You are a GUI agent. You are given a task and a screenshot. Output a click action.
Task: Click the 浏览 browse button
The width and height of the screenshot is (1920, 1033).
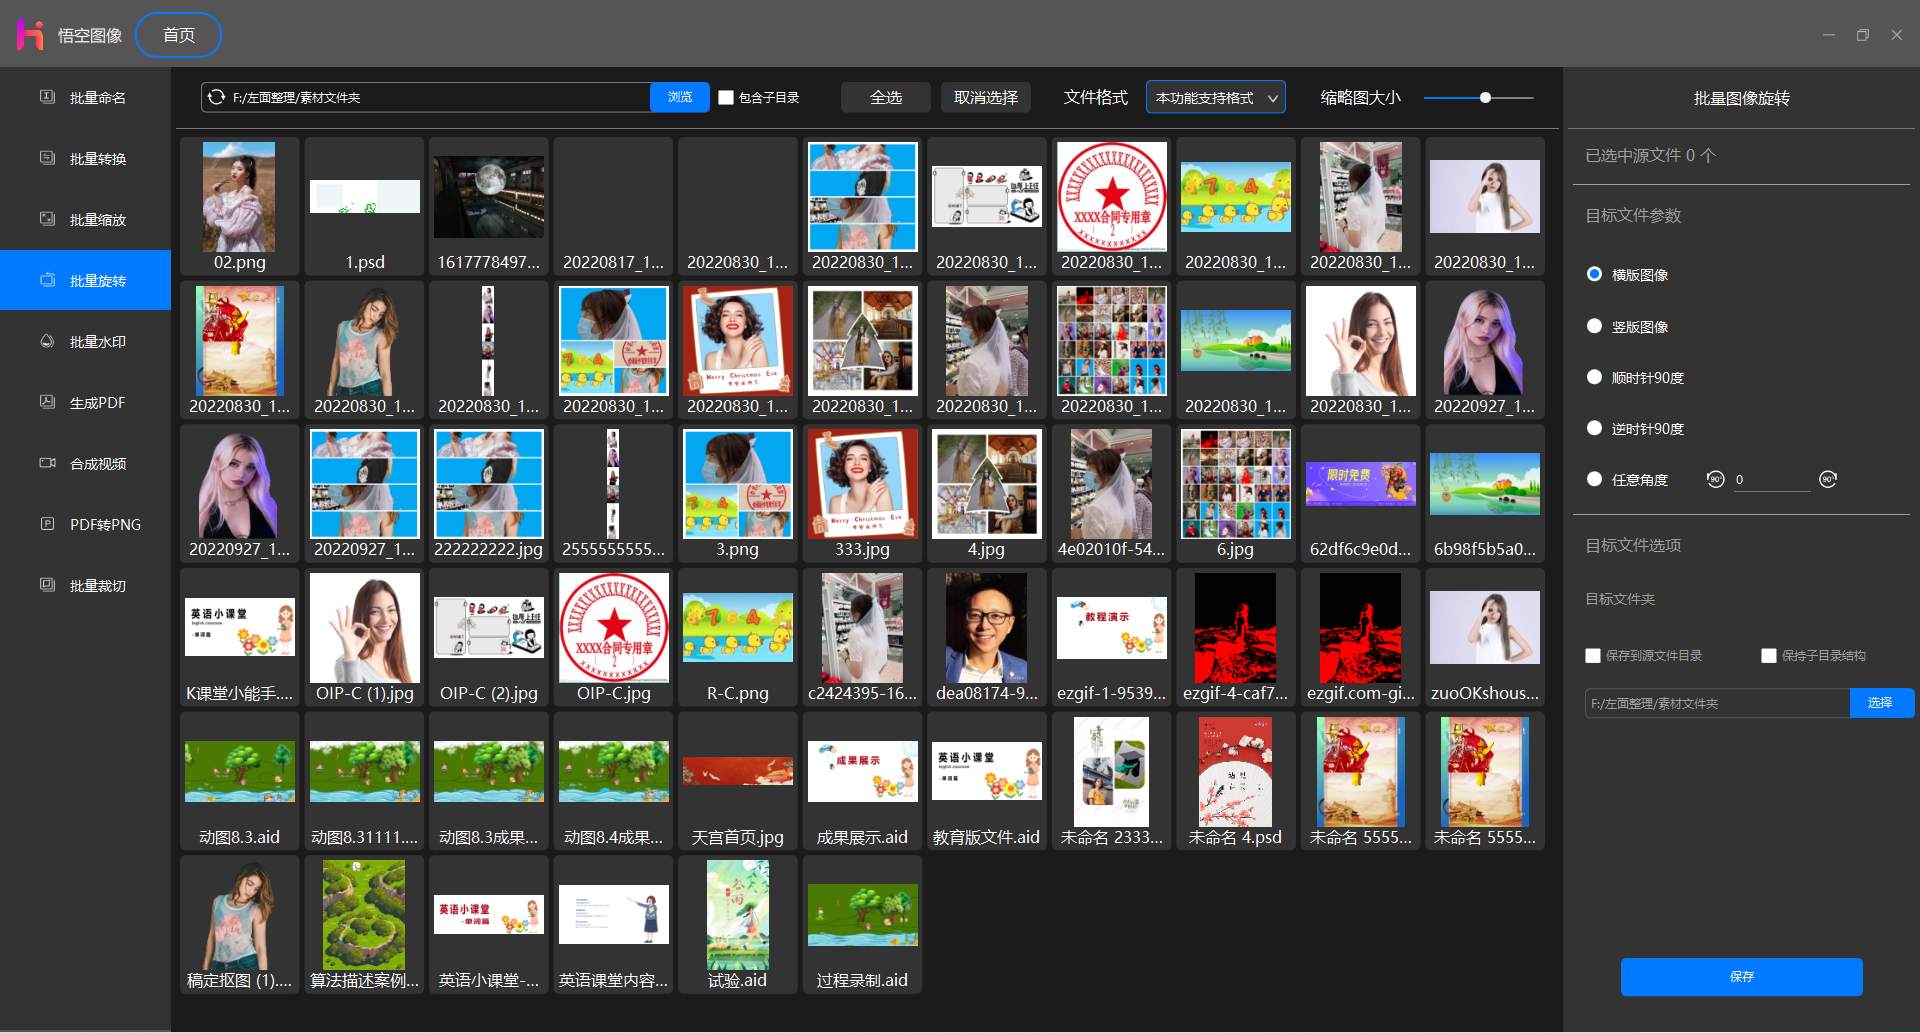click(x=680, y=97)
